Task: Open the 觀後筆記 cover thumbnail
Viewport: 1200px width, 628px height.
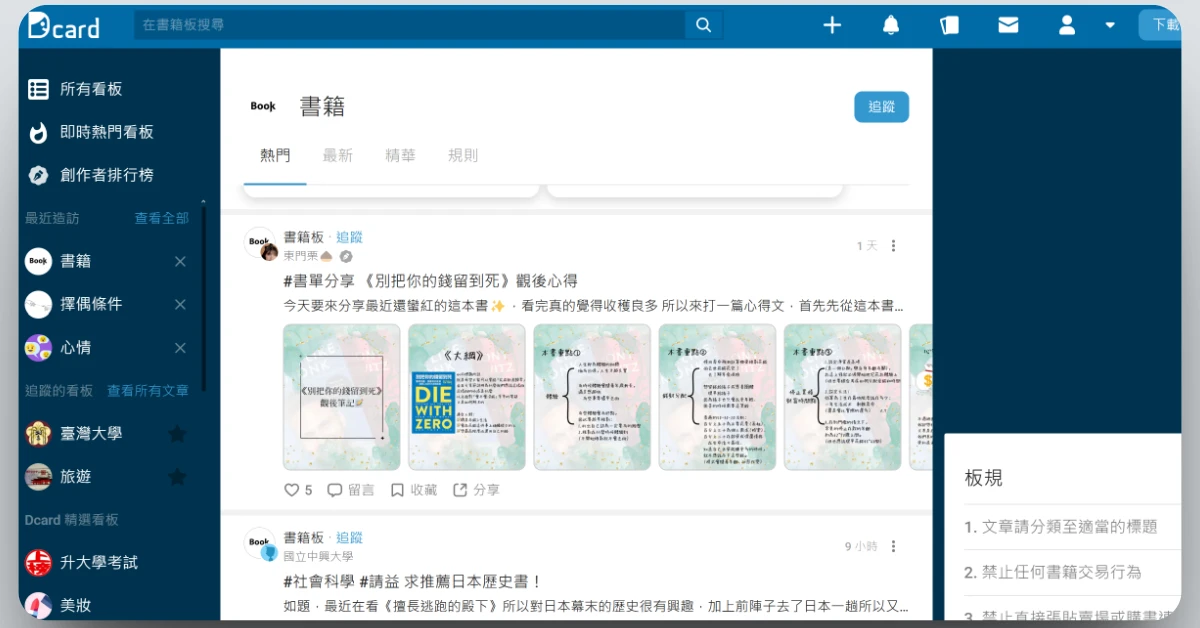Action: coord(342,397)
